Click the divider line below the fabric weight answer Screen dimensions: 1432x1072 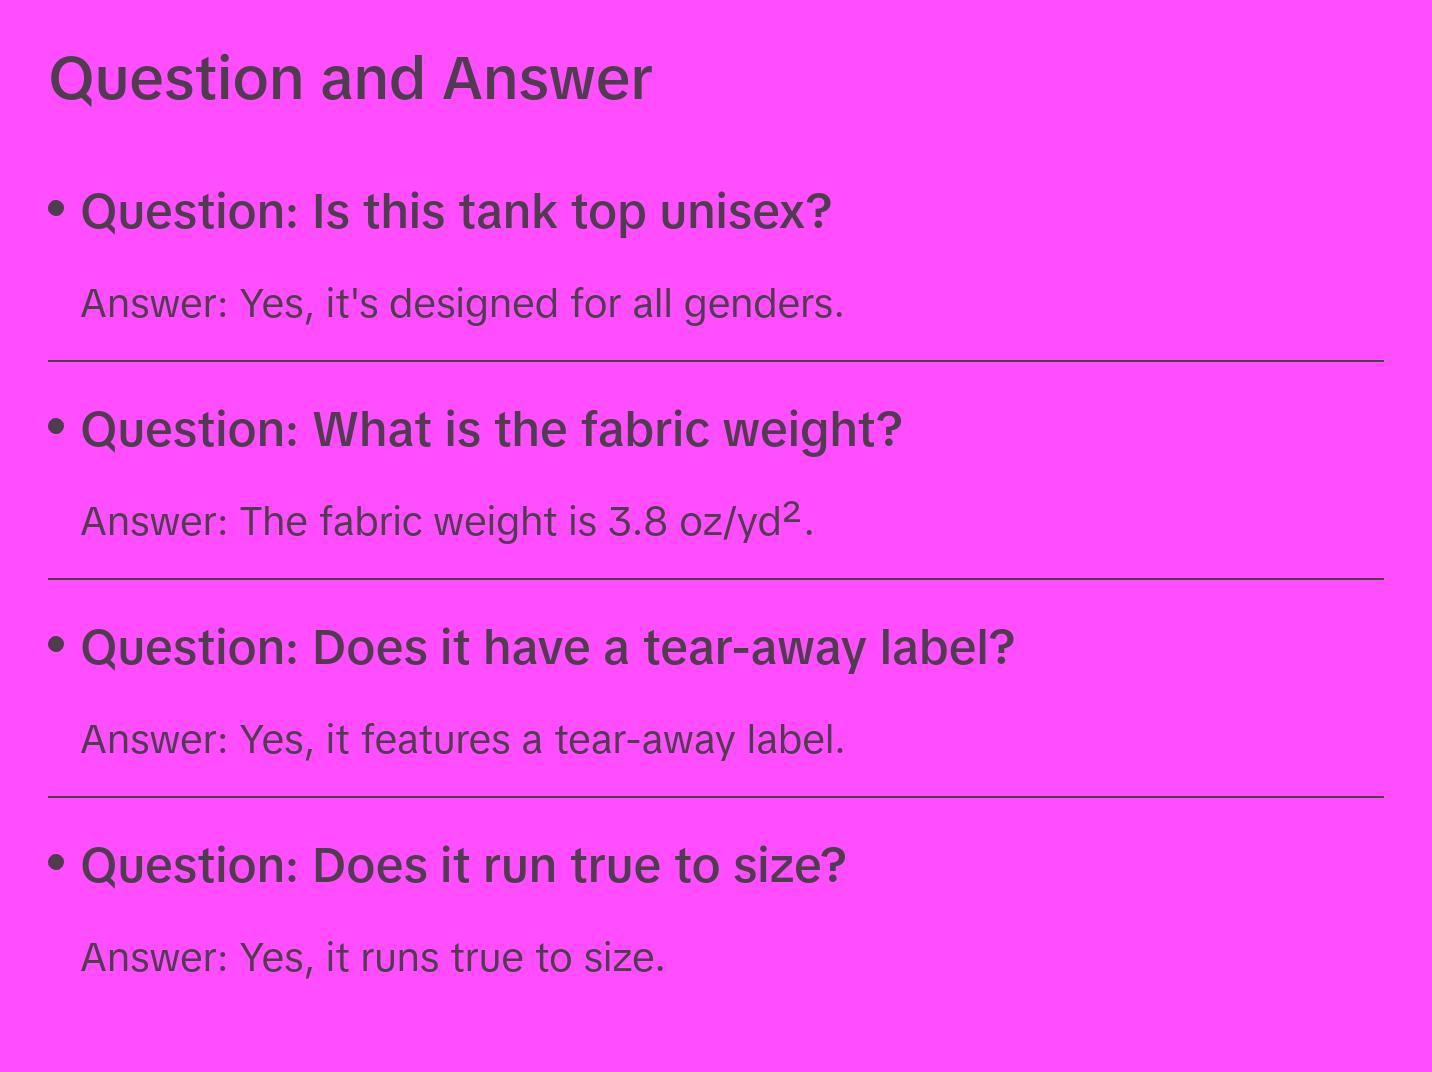click(x=716, y=579)
